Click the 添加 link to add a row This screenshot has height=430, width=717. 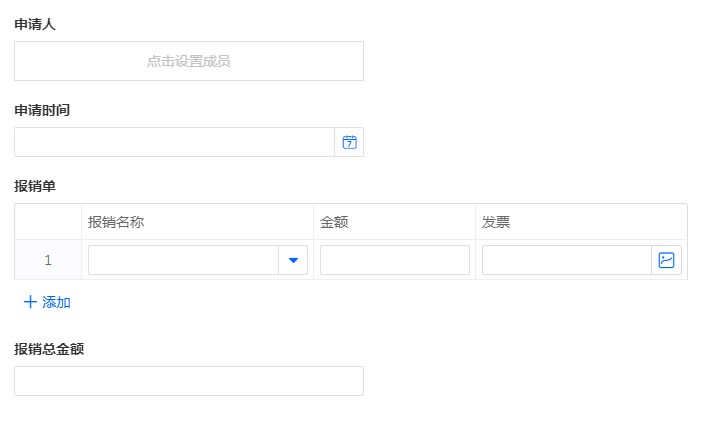(56, 302)
